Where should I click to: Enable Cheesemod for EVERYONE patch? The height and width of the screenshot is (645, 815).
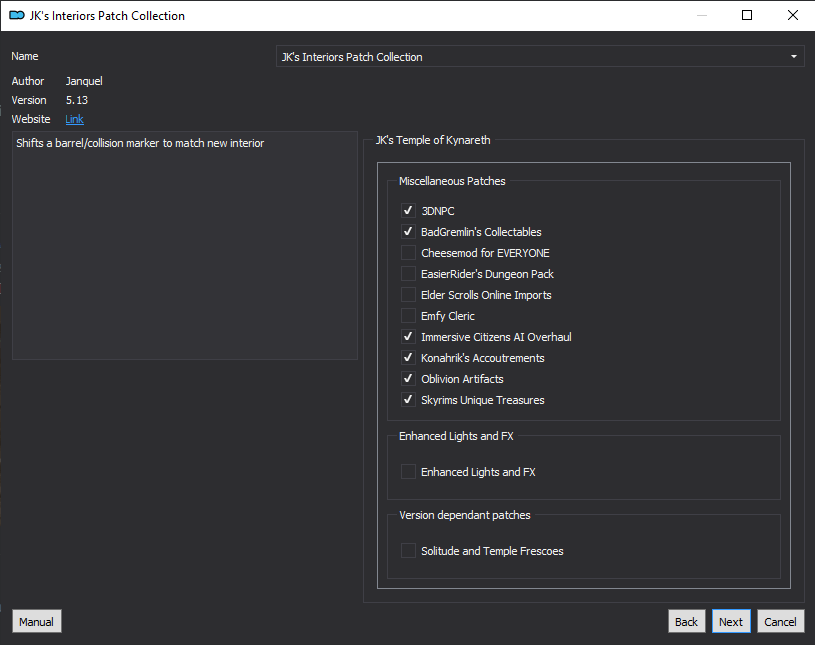(x=408, y=253)
